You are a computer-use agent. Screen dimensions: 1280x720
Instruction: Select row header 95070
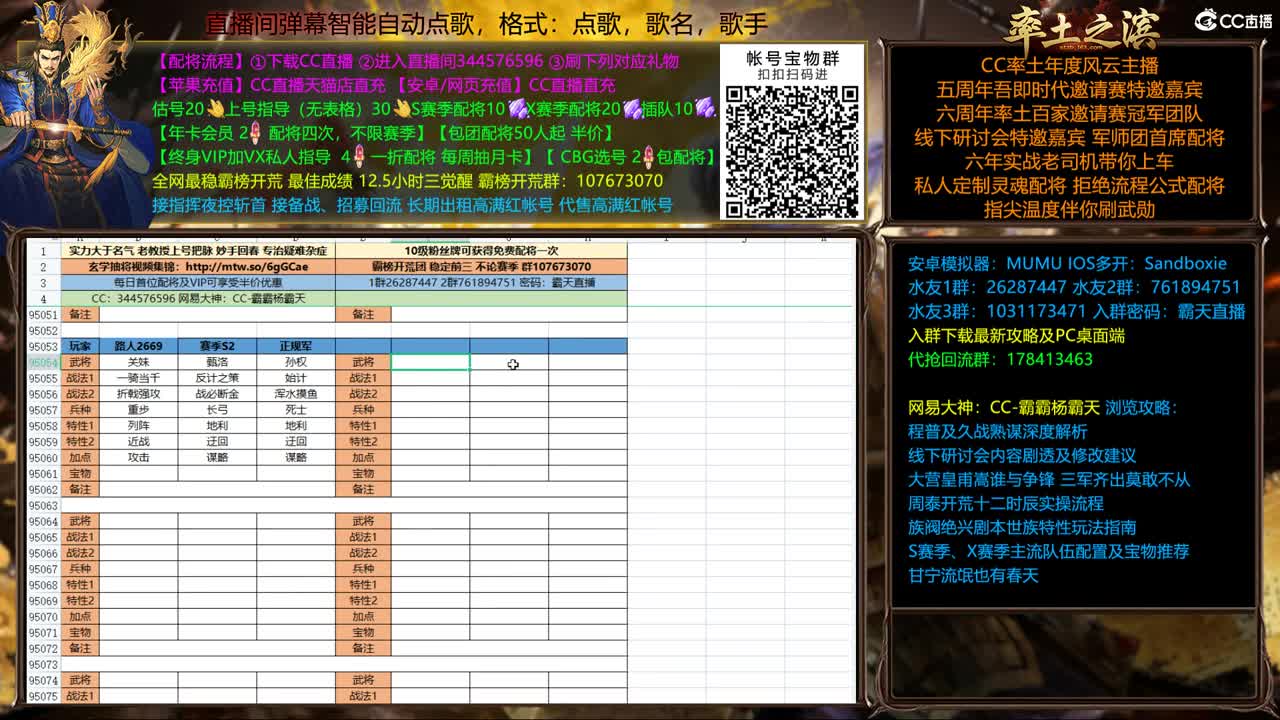43,617
